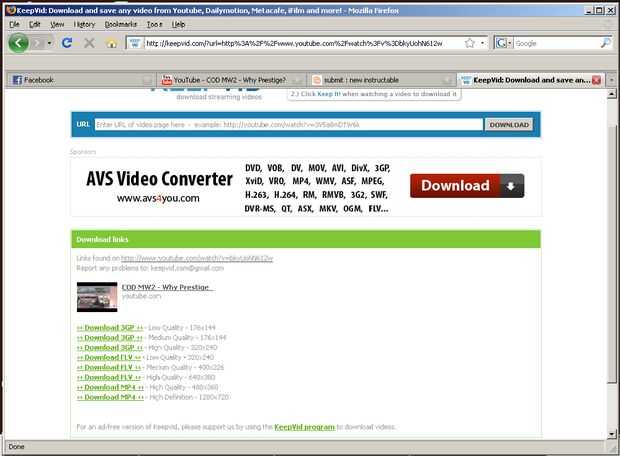Click the Stop loading X icon
The height and width of the screenshot is (456, 620).
point(89,43)
